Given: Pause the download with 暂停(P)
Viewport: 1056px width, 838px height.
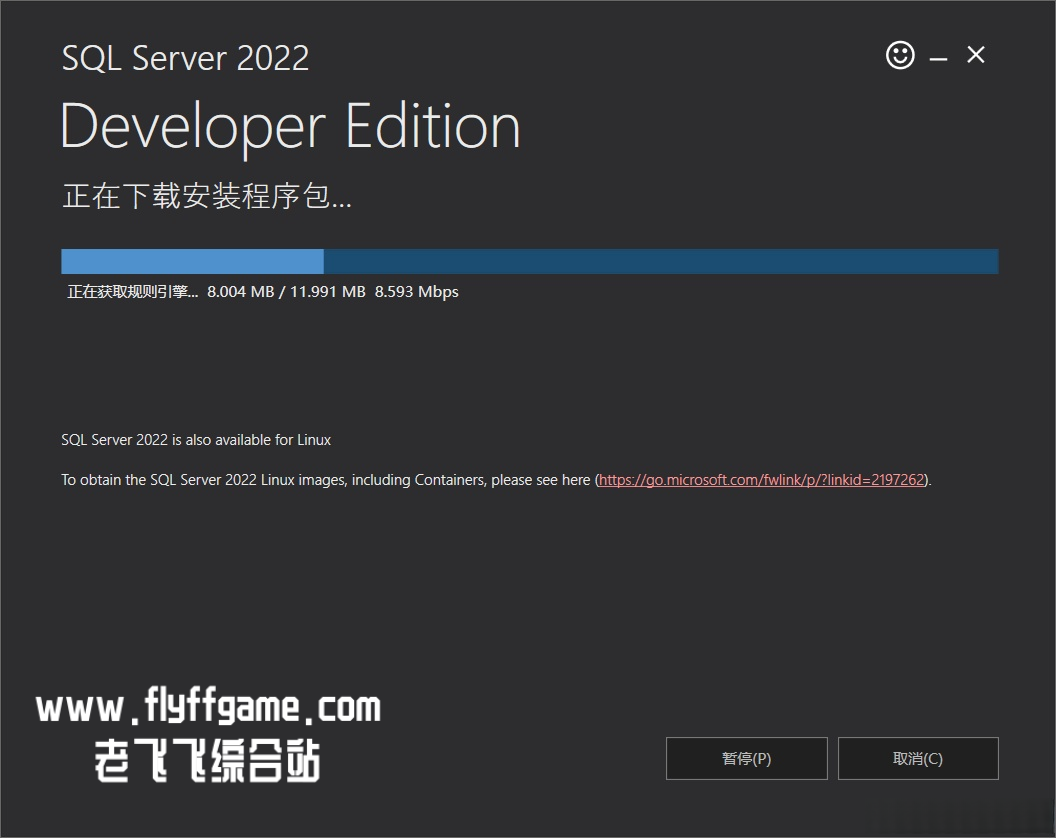Looking at the screenshot, I should [746, 759].
